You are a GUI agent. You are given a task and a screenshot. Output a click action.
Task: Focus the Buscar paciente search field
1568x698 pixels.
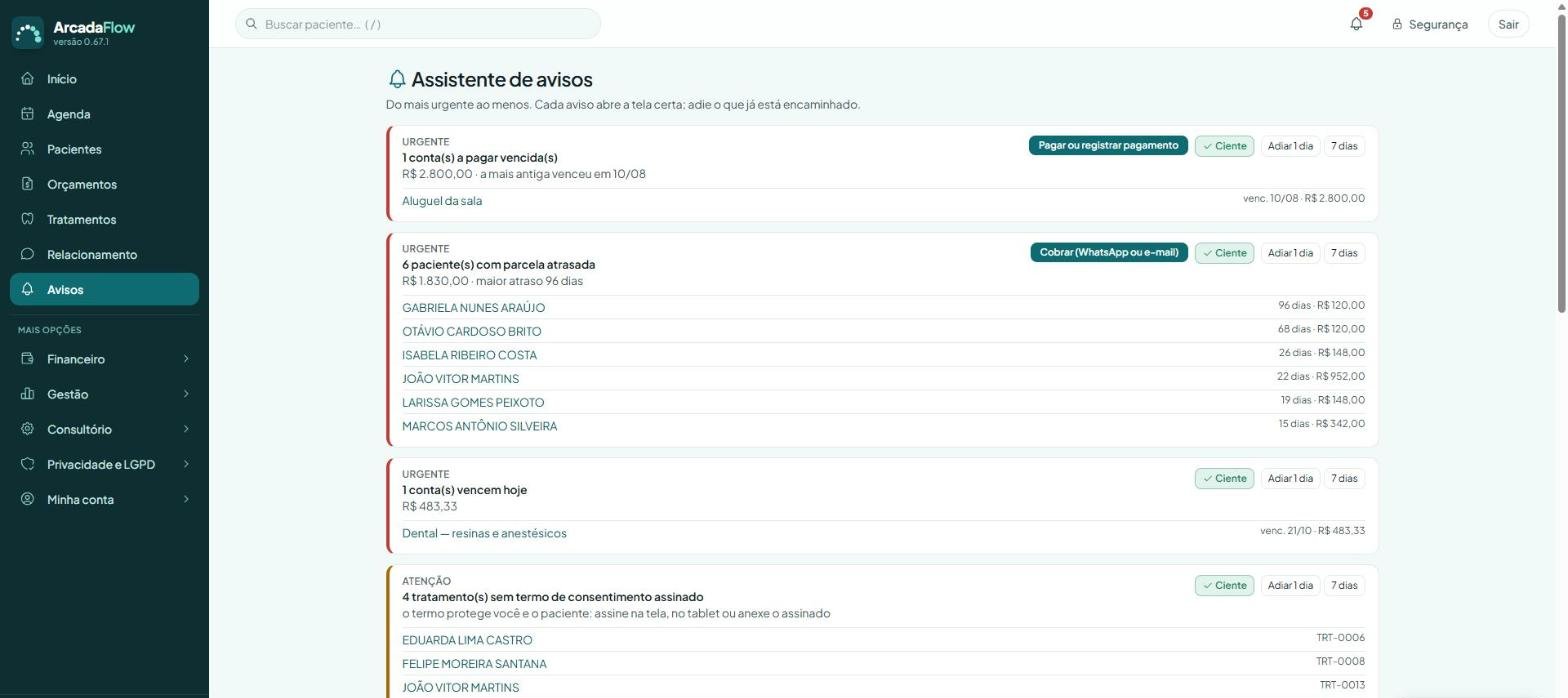point(418,24)
